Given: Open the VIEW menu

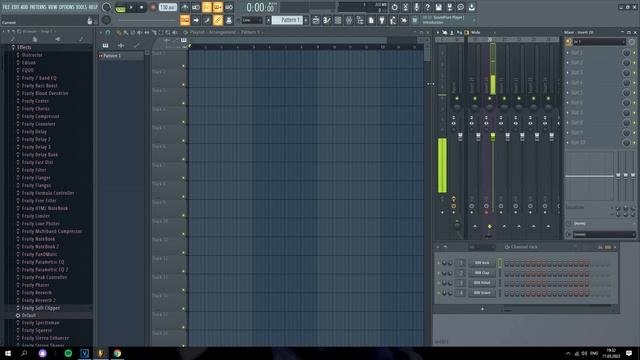Looking at the screenshot, I should point(53,7).
